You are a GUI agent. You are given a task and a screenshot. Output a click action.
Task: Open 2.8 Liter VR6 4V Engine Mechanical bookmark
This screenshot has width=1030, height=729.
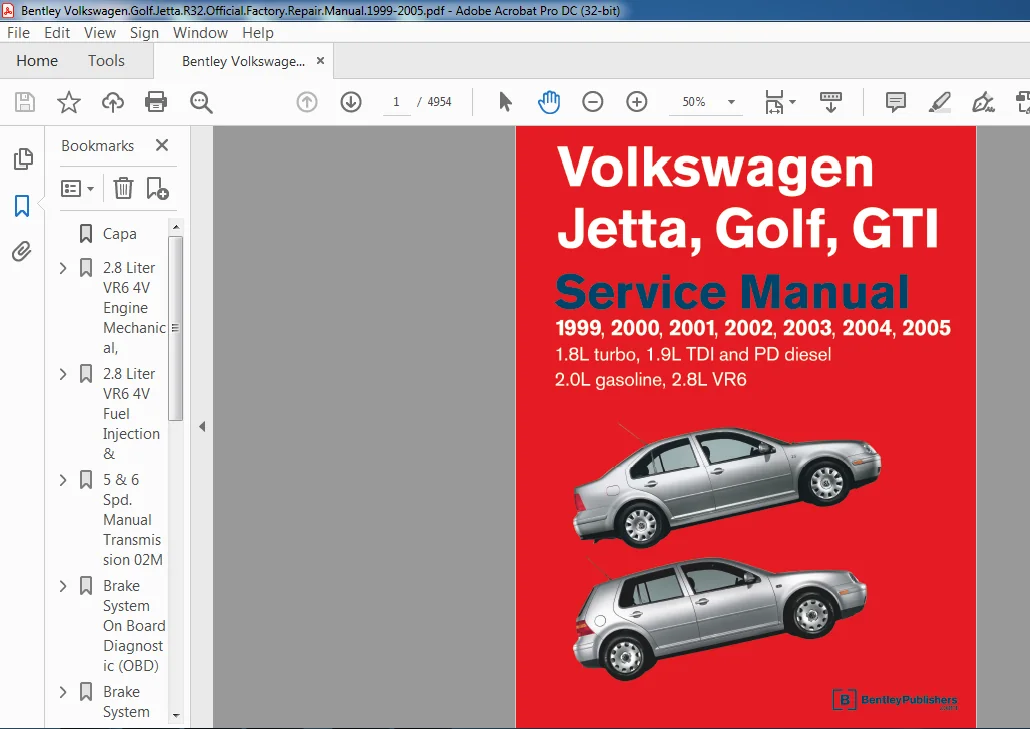pyautogui.click(x=134, y=308)
